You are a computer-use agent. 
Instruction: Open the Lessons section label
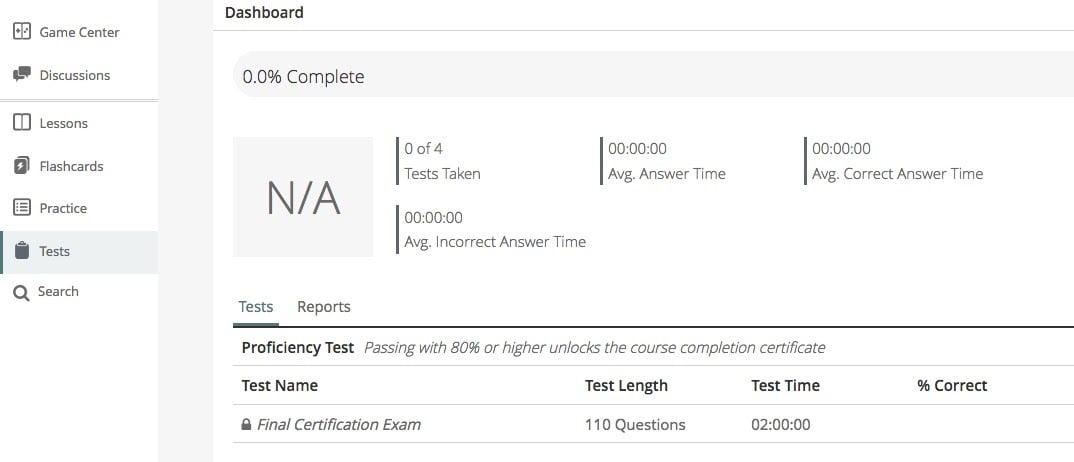pos(64,123)
